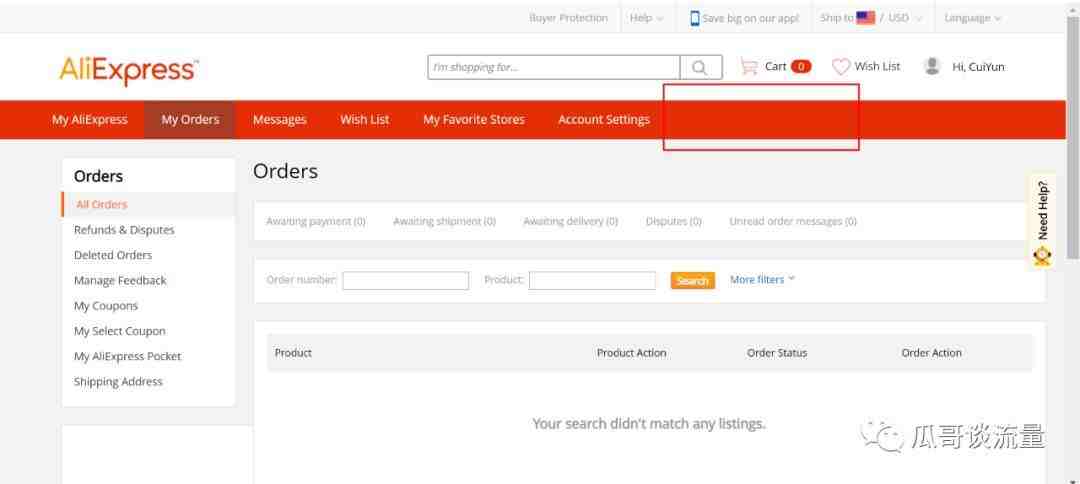
Task: Focus the Product input field
Action: pyautogui.click(x=592, y=280)
